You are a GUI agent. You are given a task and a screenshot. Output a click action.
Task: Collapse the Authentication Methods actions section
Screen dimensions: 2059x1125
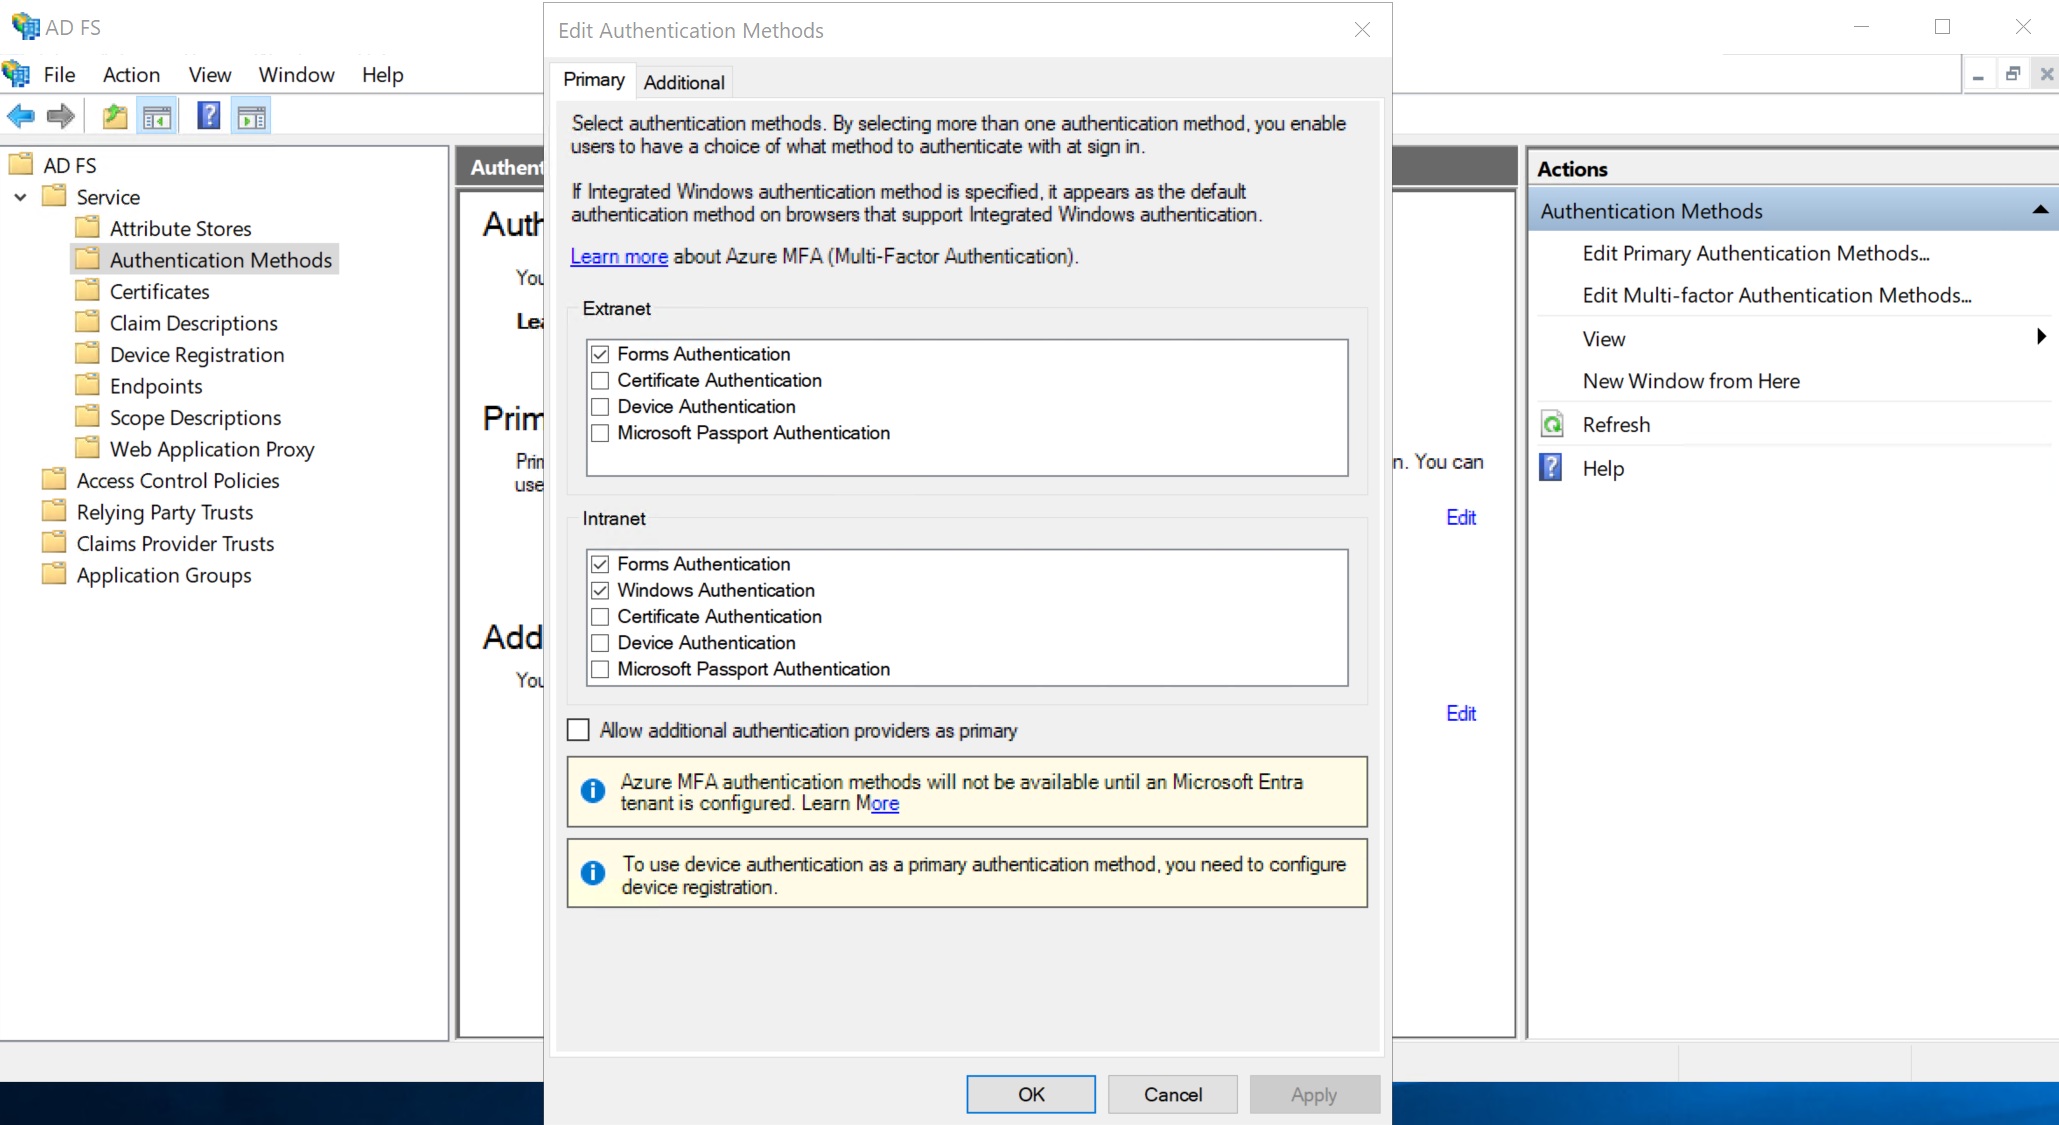point(2039,210)
